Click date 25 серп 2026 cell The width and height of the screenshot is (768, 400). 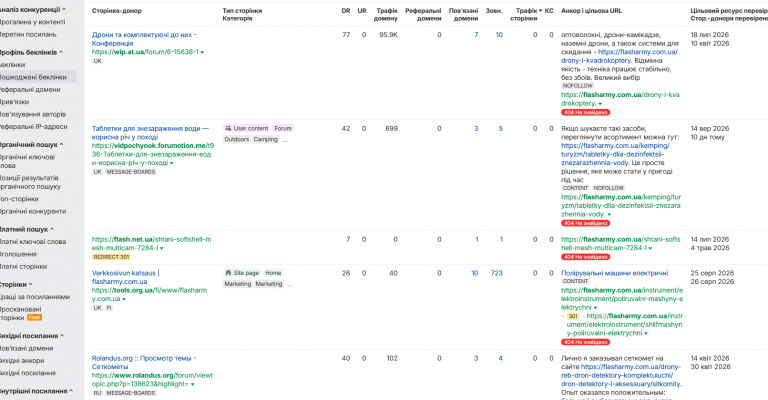(712, 273)
